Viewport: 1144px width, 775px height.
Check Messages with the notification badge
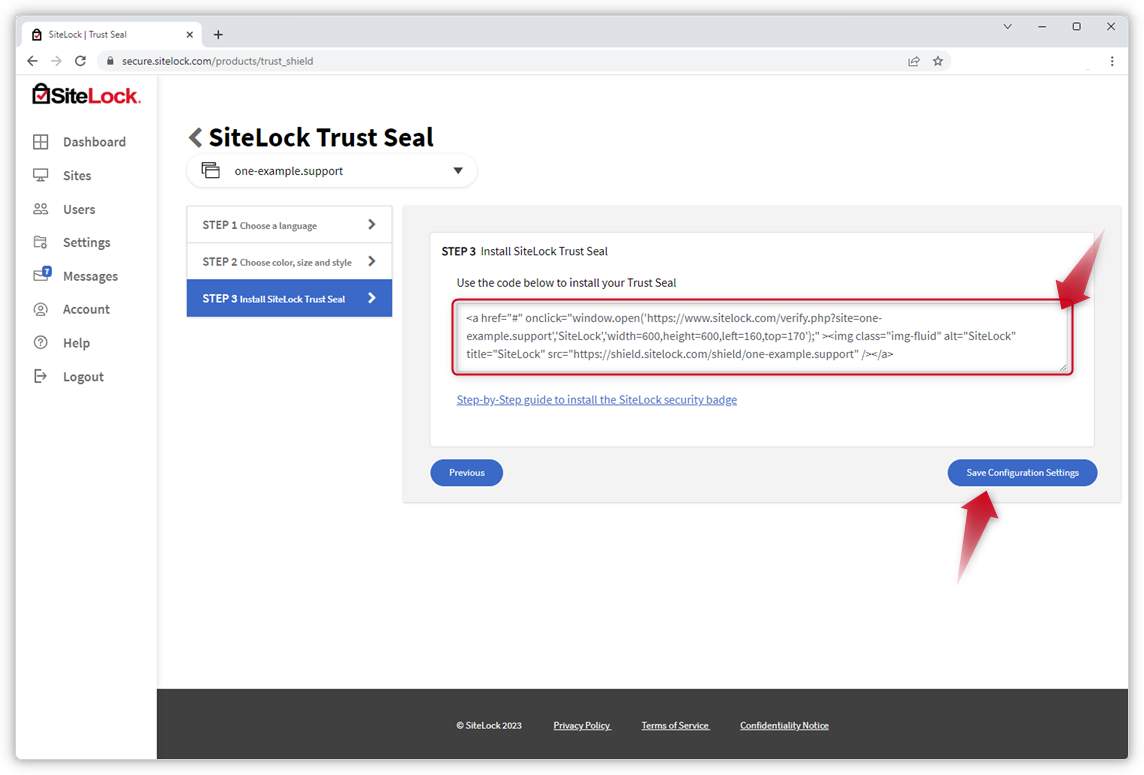click(91, 275)
